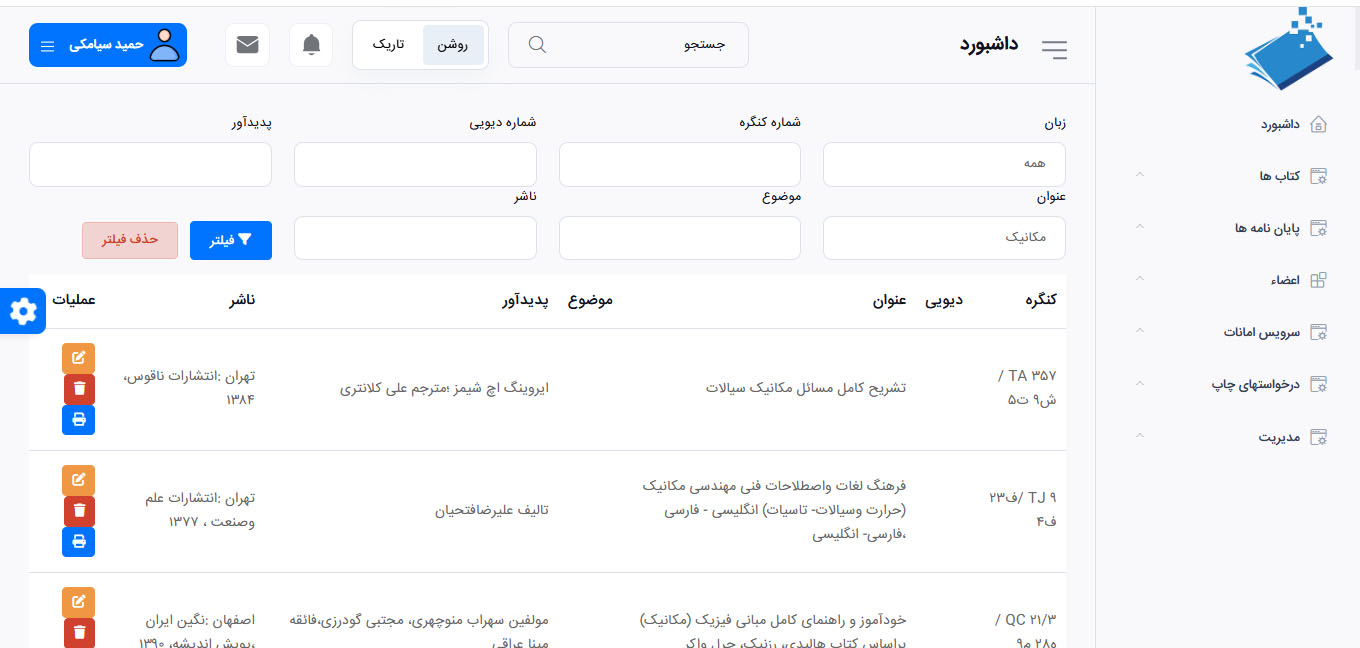Open the اعضاء sidebar item
Screen dimensions: 1360x648
[1285, 280]
